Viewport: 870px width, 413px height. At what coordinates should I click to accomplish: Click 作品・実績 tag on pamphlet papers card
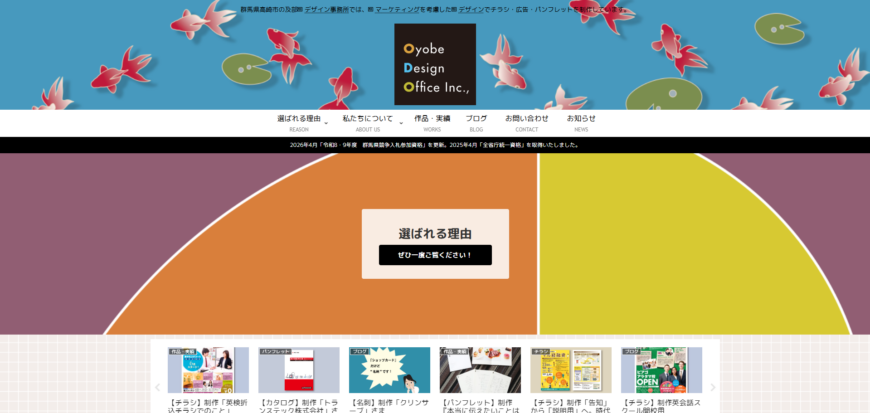click(x=454, y=351)
